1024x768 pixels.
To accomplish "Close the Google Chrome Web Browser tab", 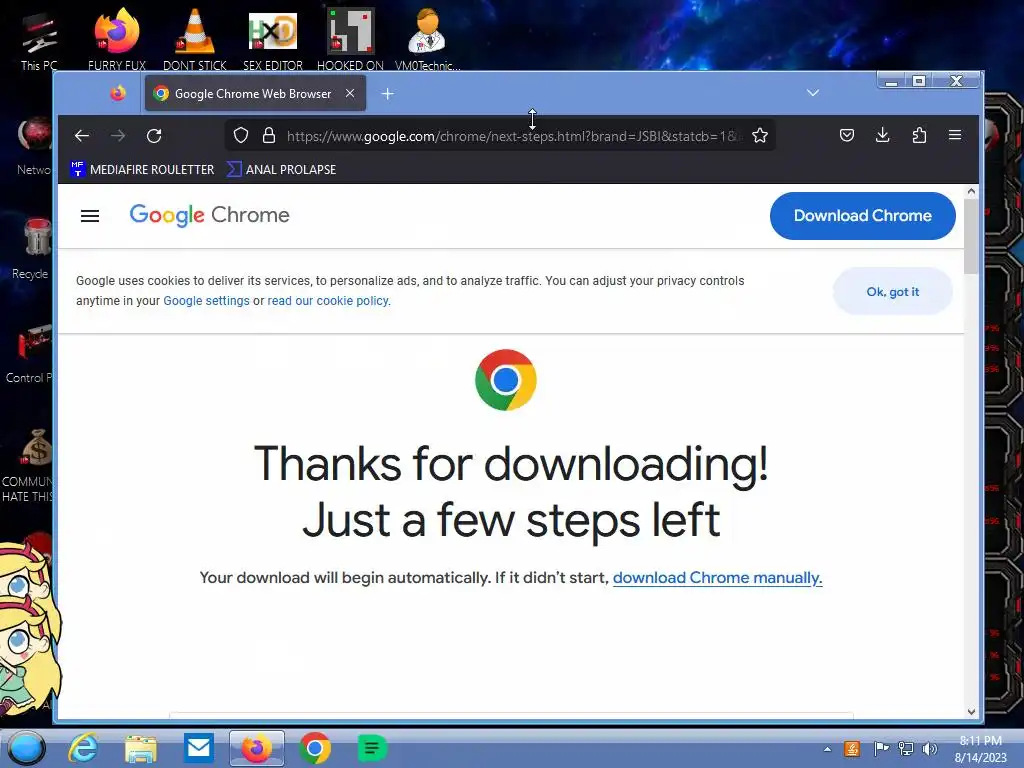I will pyautogui.click(x=350, y=93).
